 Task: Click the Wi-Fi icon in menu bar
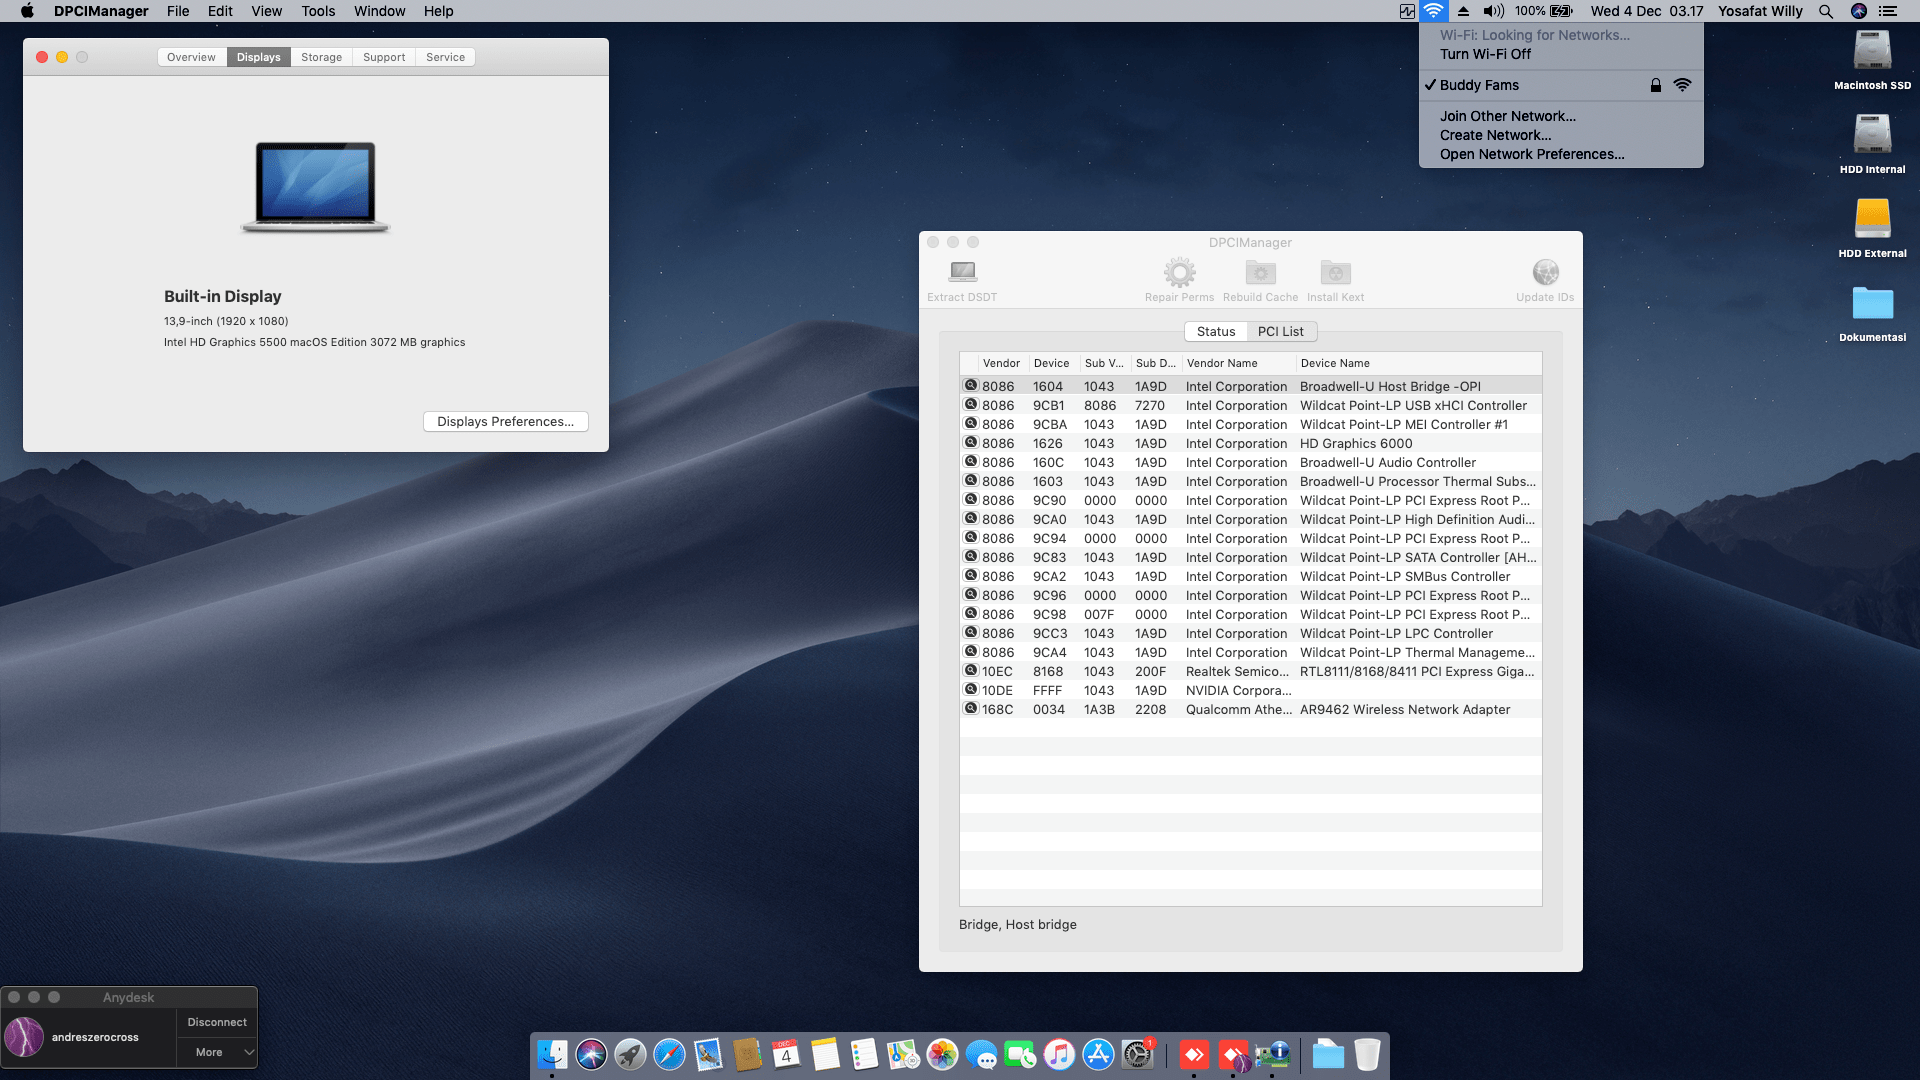coord(1433,11)
